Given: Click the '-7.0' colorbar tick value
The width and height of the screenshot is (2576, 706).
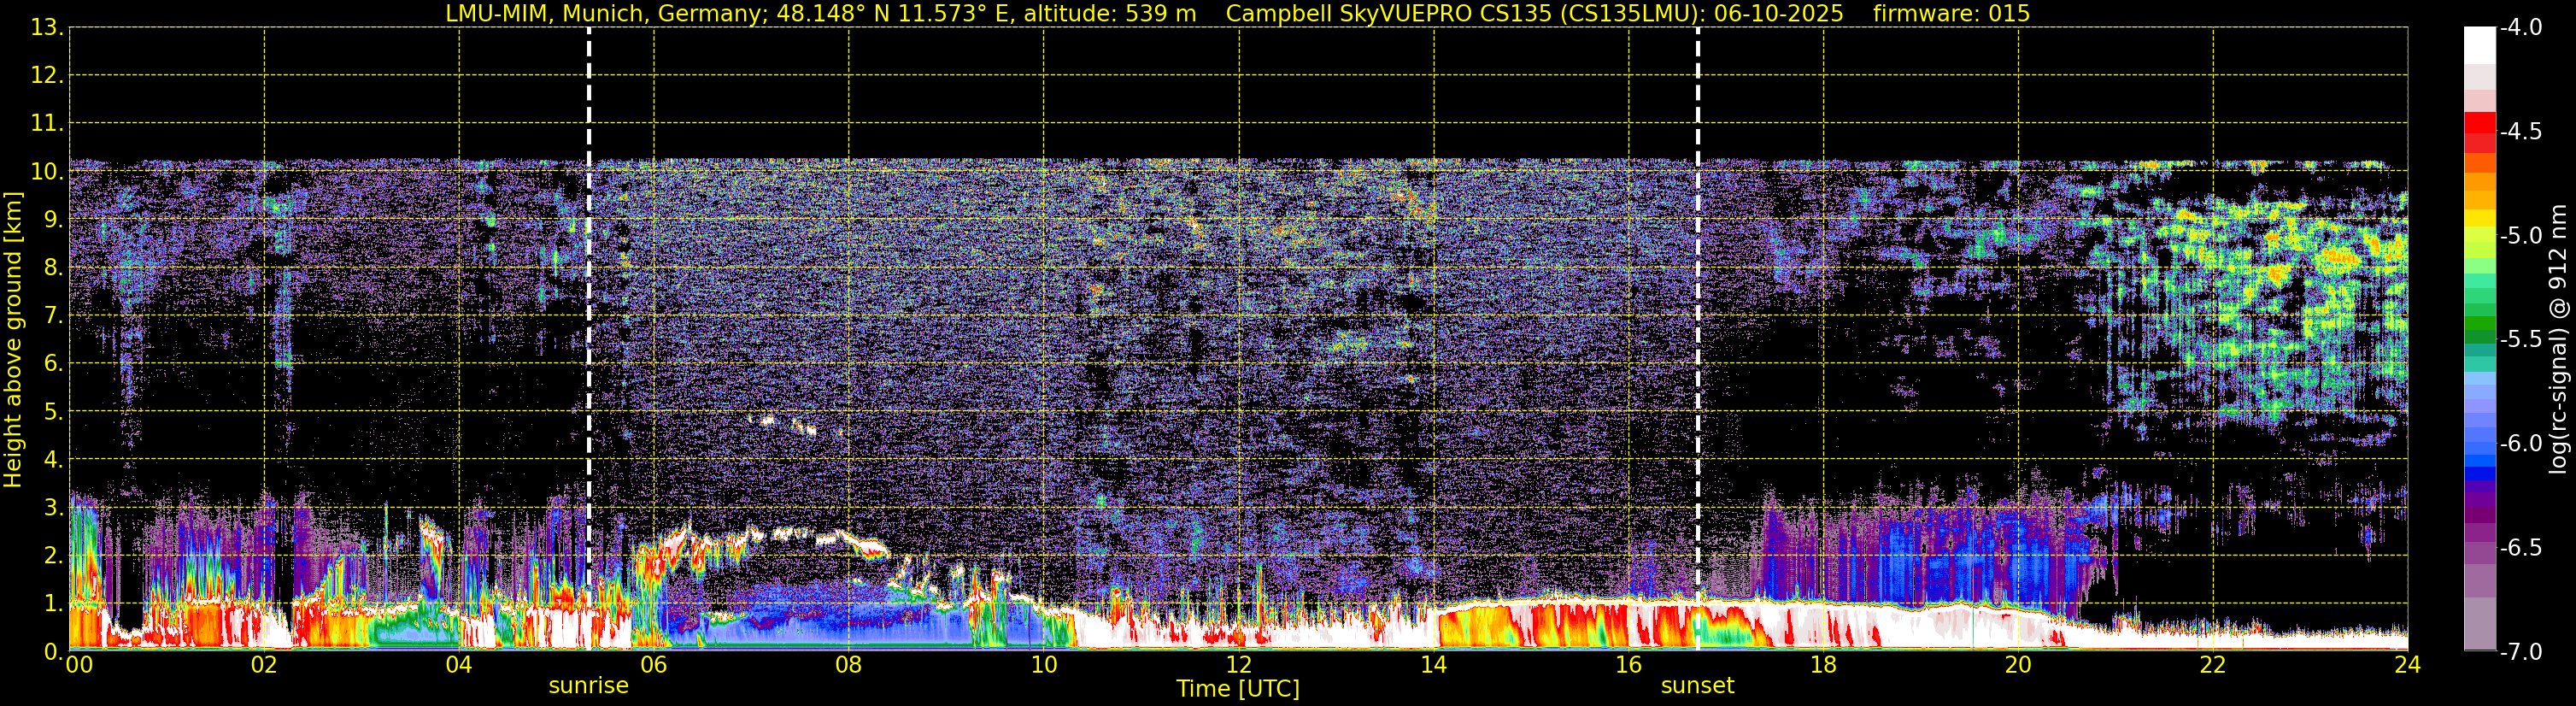Looking at the screenshot, I should [x=2520, y=652].
